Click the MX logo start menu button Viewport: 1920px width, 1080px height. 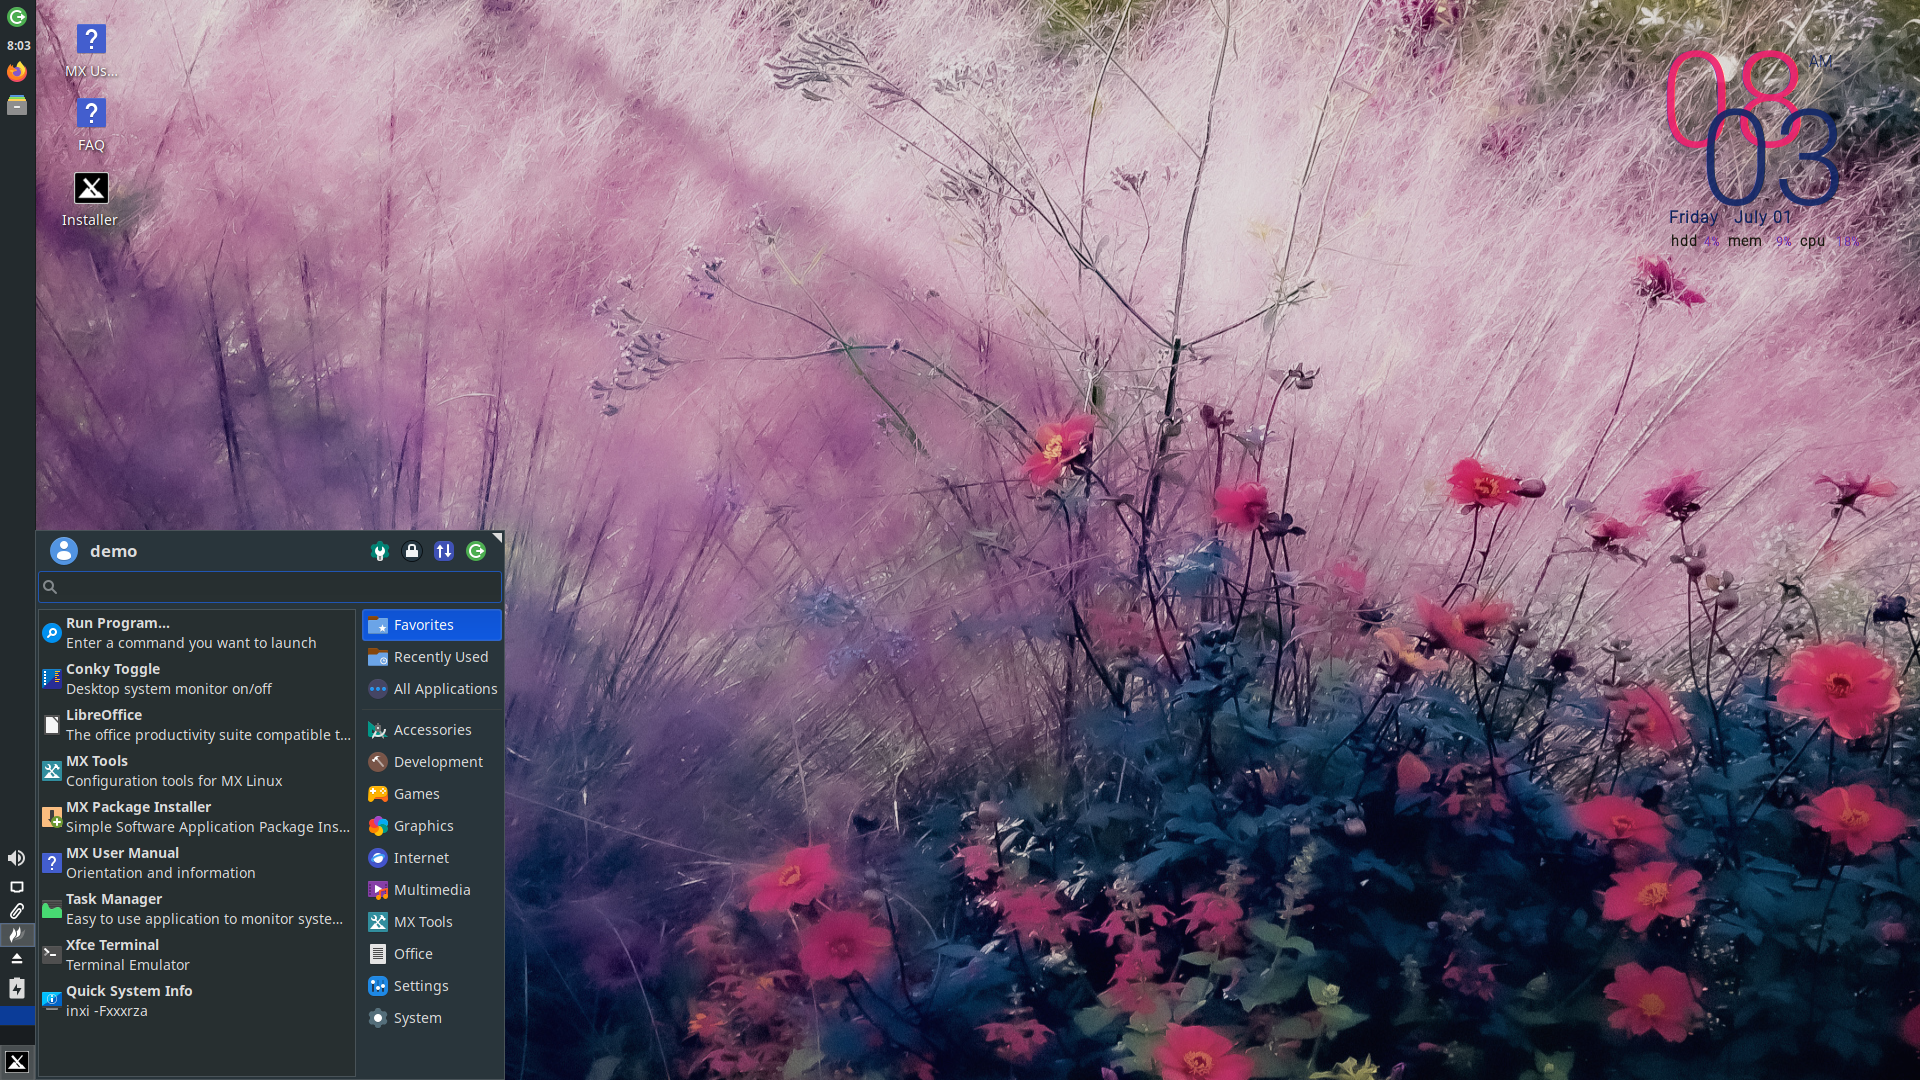[17, 1062]
